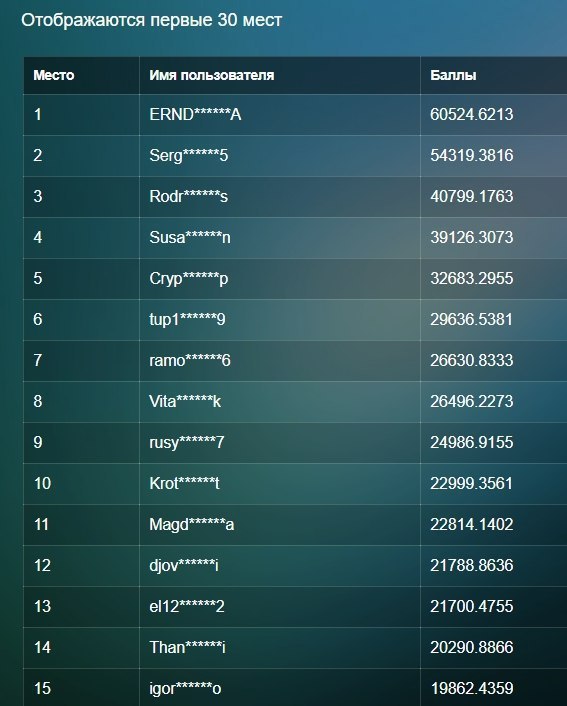Viewport: 567px width, 706px height.
Task: Click place number 5 in Место column
Action: point(38,278)
